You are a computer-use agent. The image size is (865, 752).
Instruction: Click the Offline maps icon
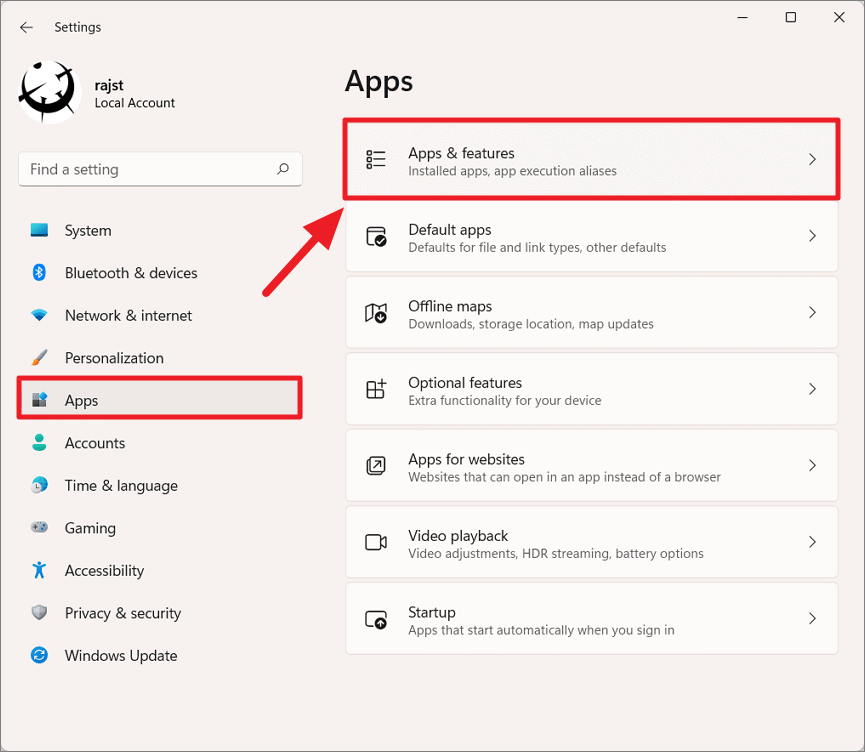point(376,313)
